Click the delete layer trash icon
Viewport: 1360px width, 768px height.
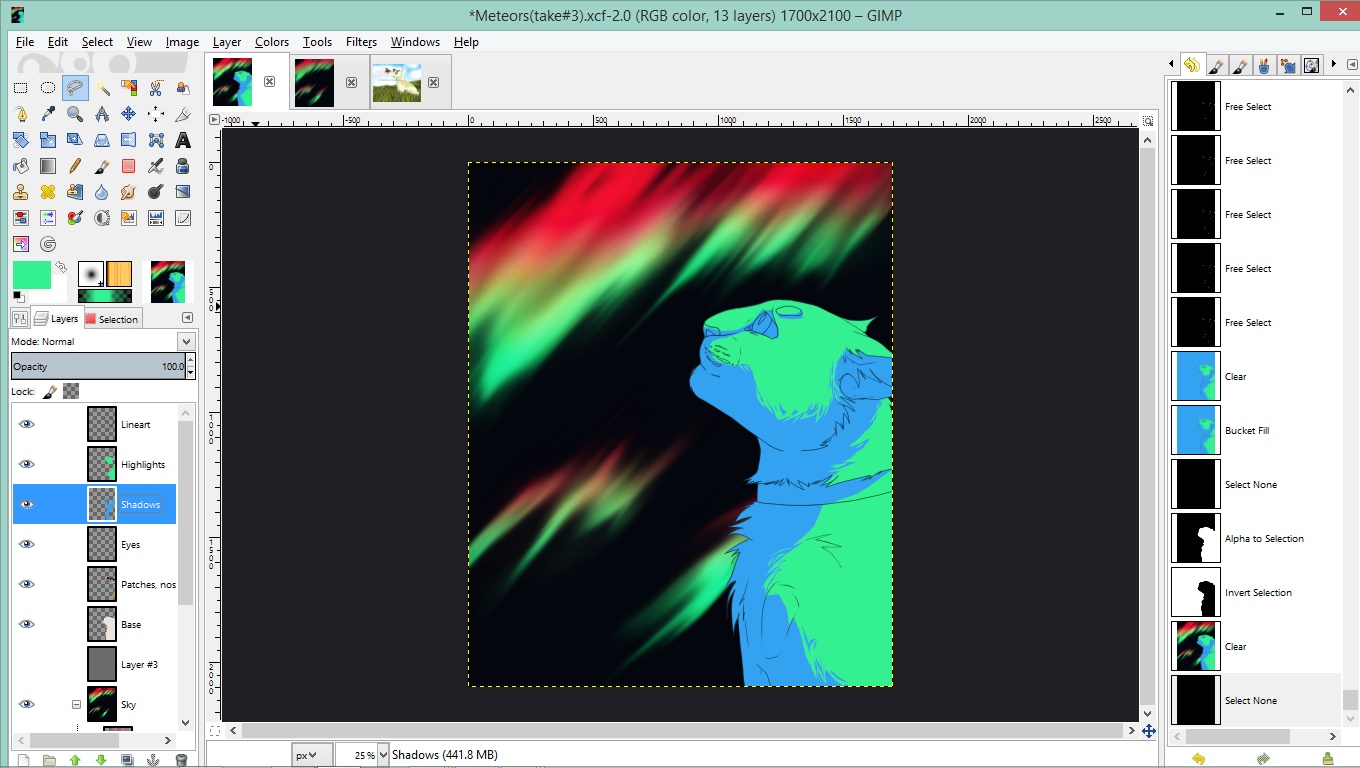[181, 760]
